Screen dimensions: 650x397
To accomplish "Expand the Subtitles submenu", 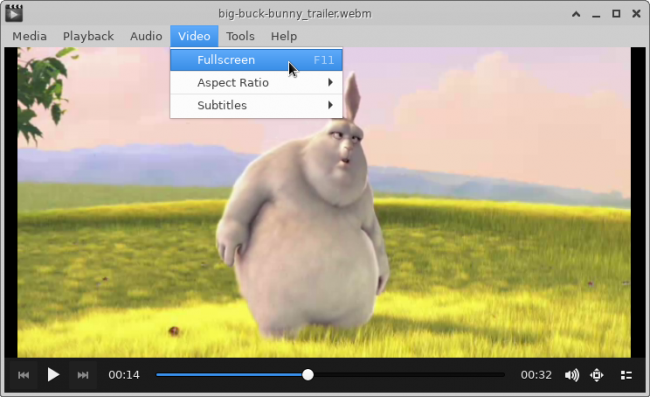I will pyautogui.click(x=256, y=105).
